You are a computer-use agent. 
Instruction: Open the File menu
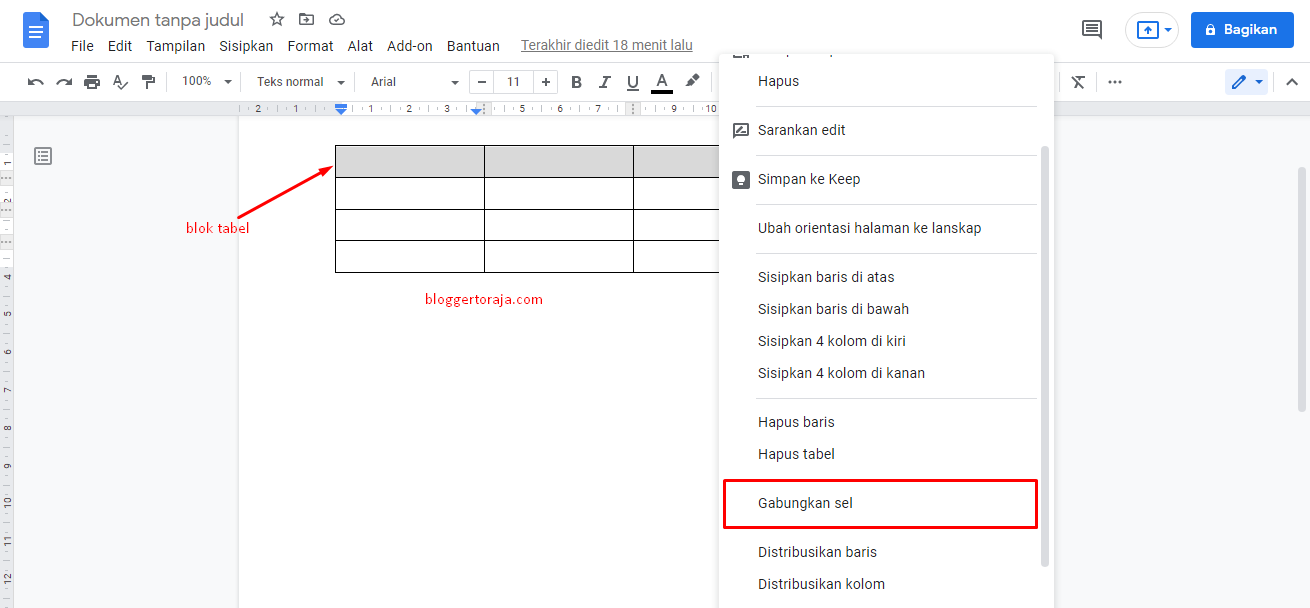click(x=83, y=46)
